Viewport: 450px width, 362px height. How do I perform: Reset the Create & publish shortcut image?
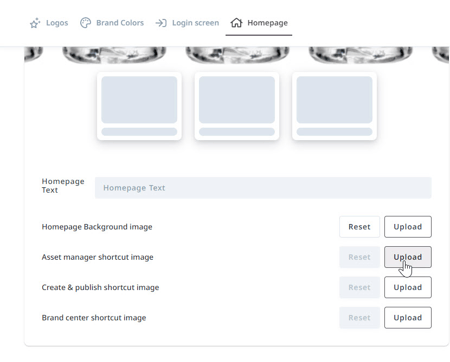pyautogui.click(x=359, y=287)
